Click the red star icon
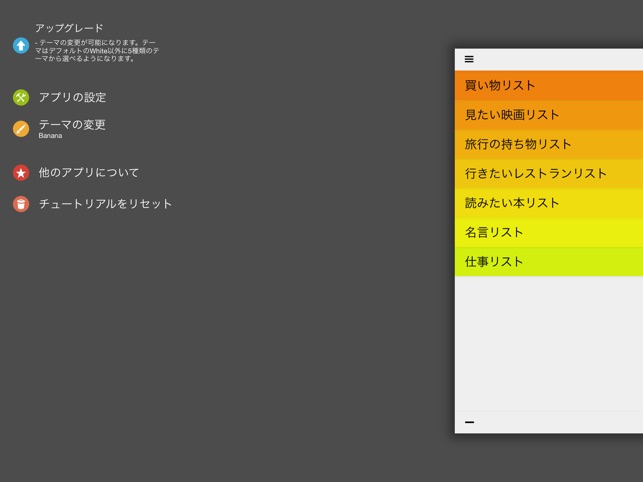 click(x=21, y=173)
